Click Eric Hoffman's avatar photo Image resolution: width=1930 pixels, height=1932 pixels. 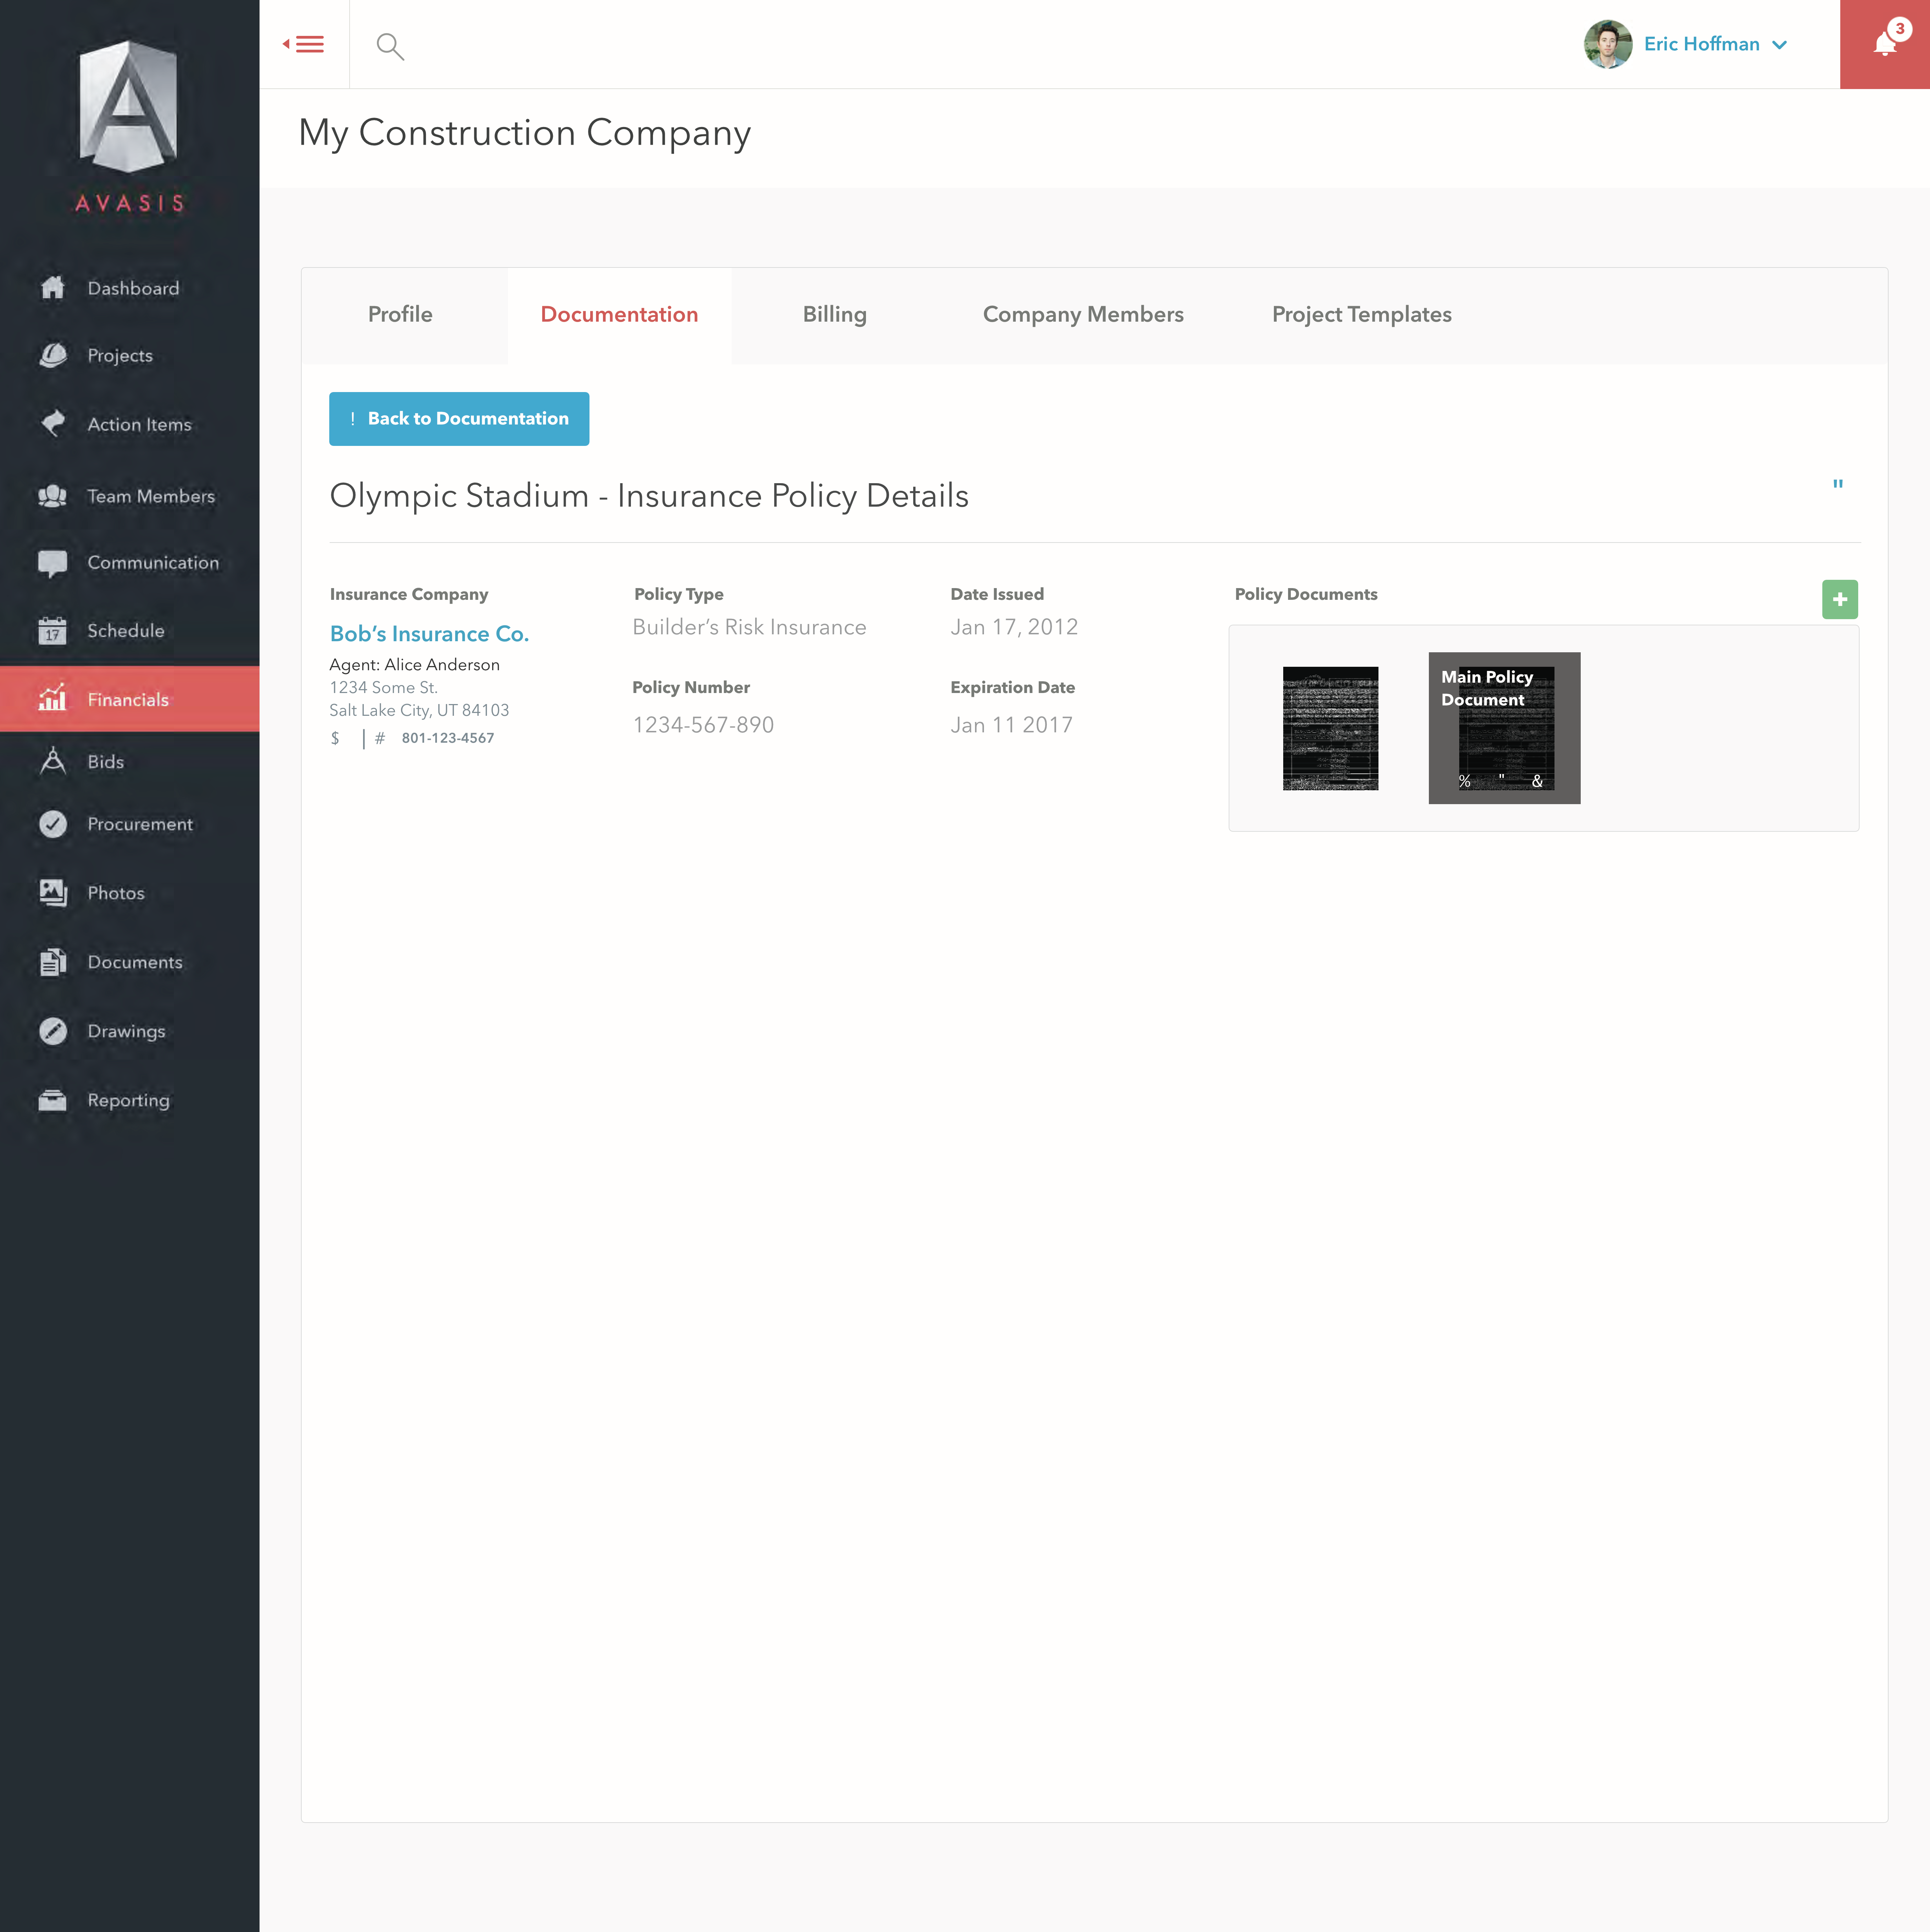click(1608, 44)
